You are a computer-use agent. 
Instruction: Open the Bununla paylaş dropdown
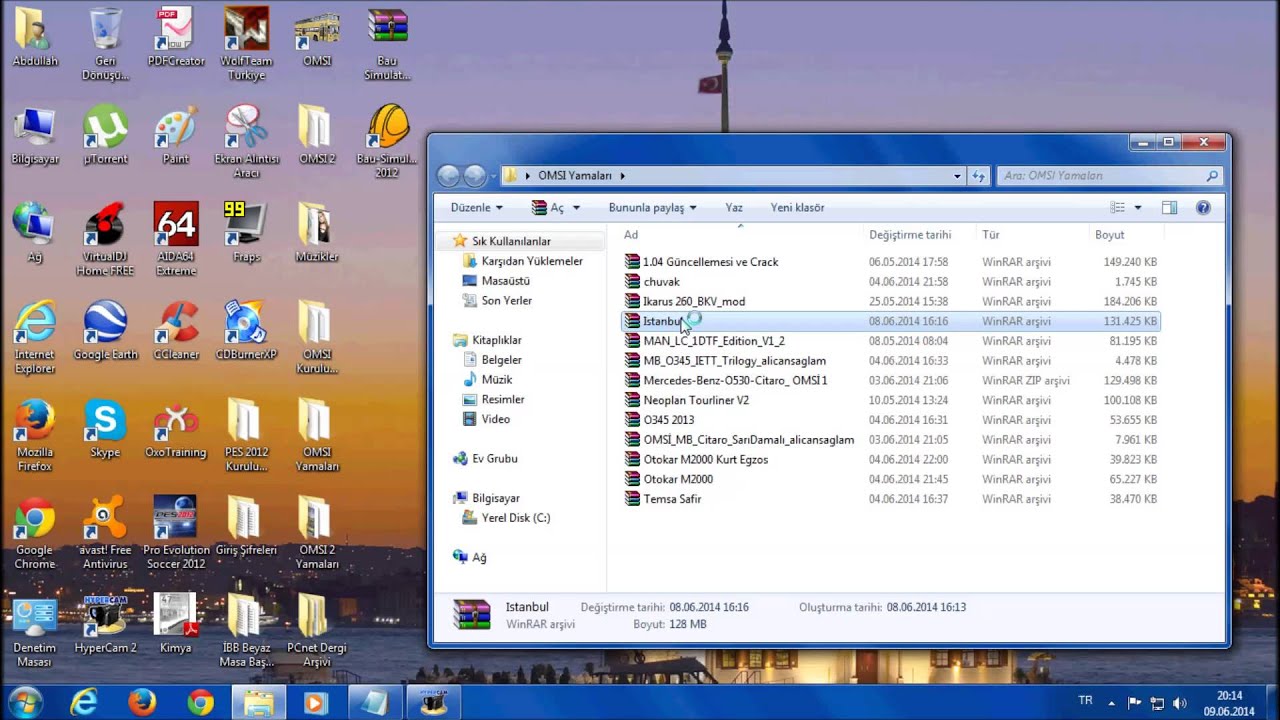coord(652,208)
